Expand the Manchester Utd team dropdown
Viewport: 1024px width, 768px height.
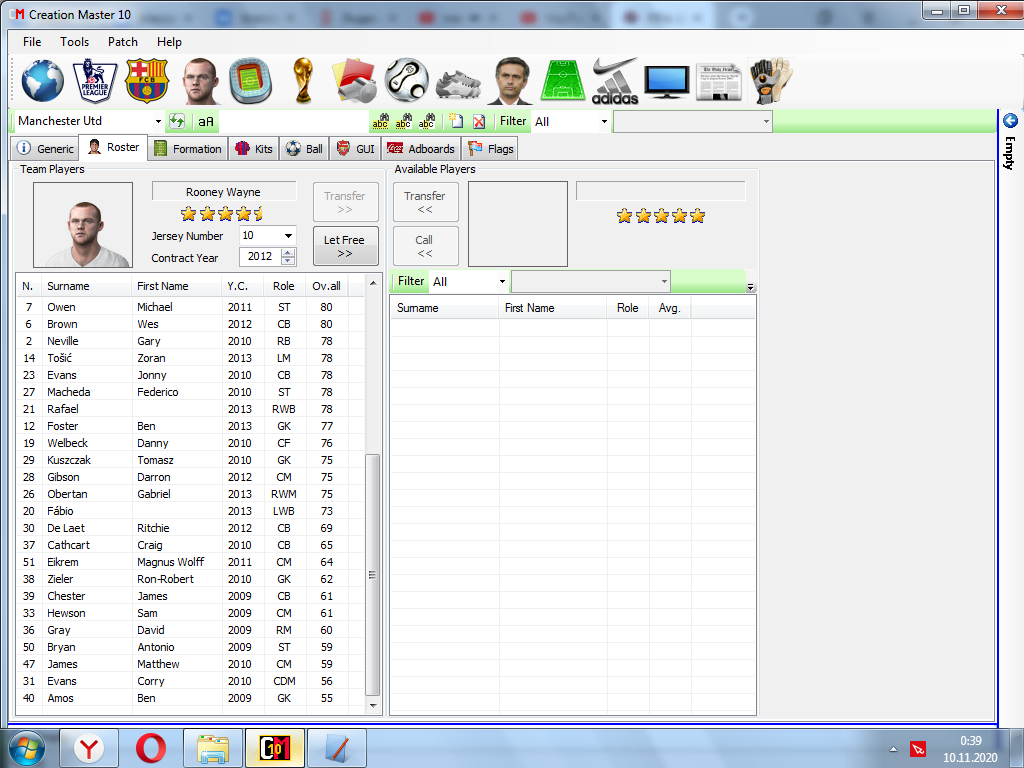click(158, 121)
